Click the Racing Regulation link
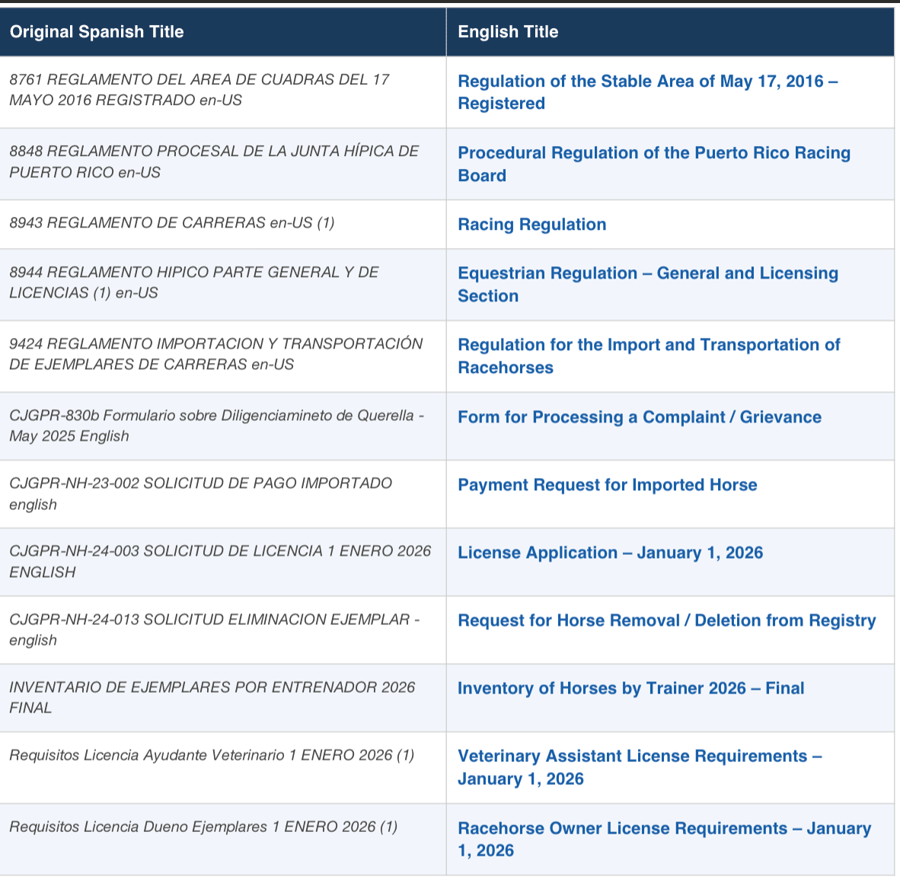 [531, 224]
